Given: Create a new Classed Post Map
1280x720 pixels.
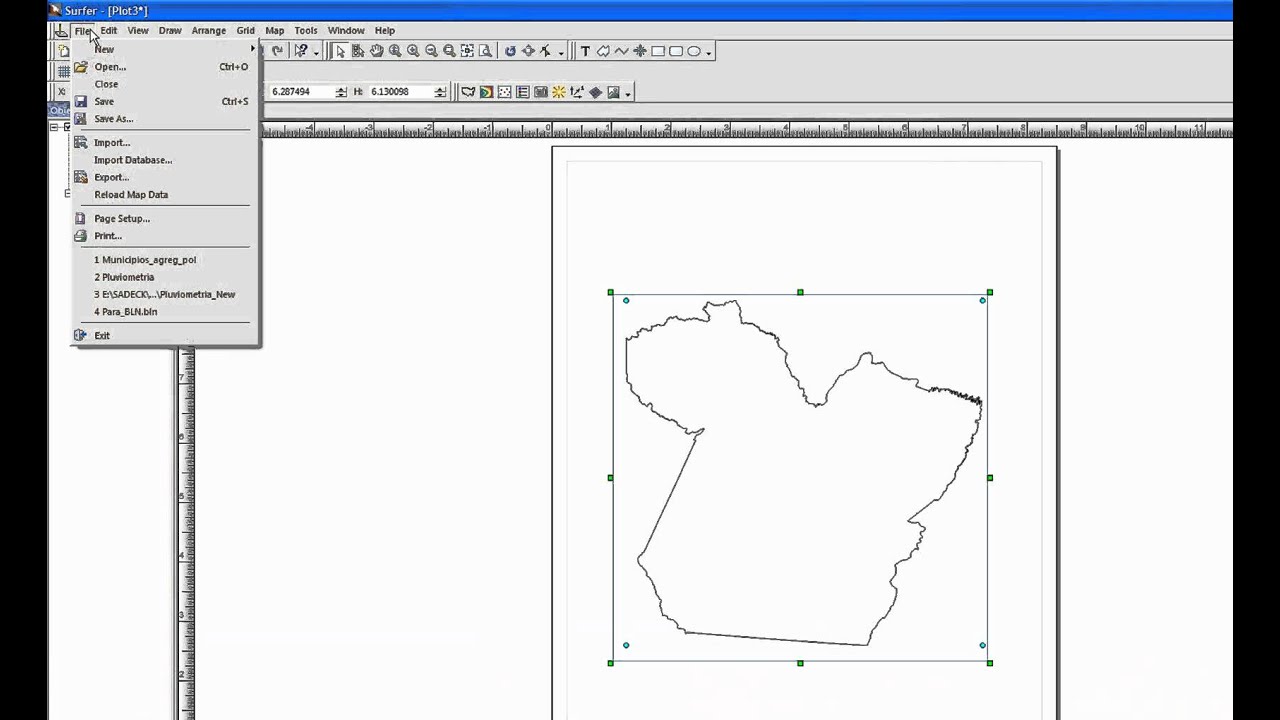Looking at the screenshot, I should point(522,92).
